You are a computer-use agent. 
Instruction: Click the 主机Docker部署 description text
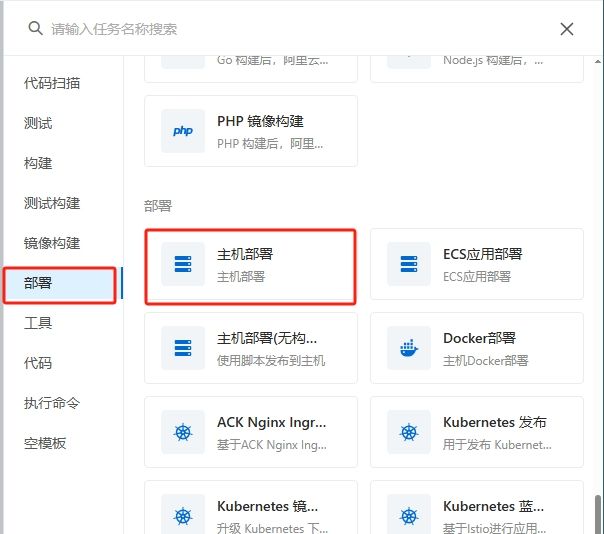coord(486,361)
